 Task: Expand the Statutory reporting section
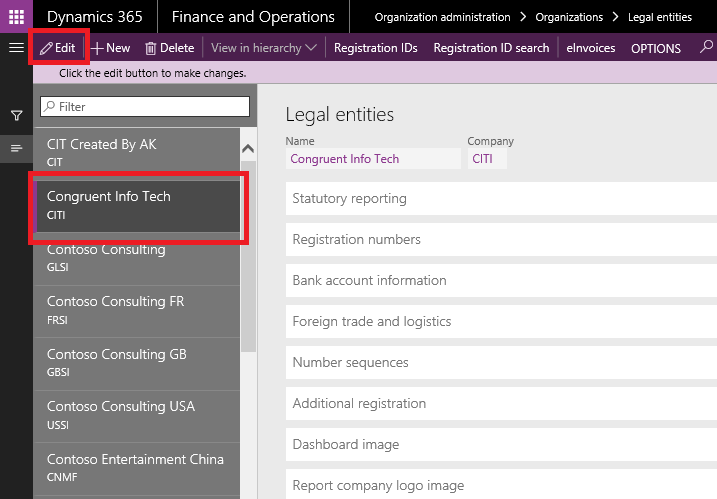point(501,199)
